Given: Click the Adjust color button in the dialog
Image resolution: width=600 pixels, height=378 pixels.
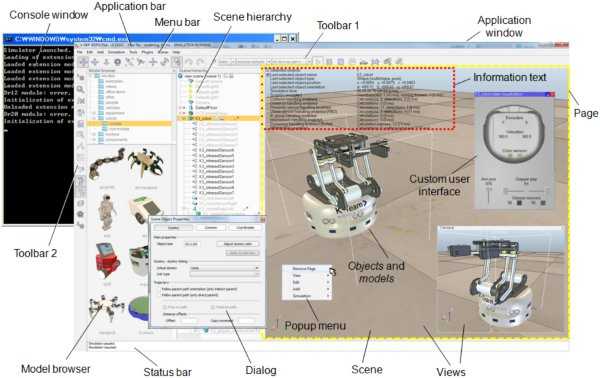Looking at the screenshot, I should coord(238,244).
